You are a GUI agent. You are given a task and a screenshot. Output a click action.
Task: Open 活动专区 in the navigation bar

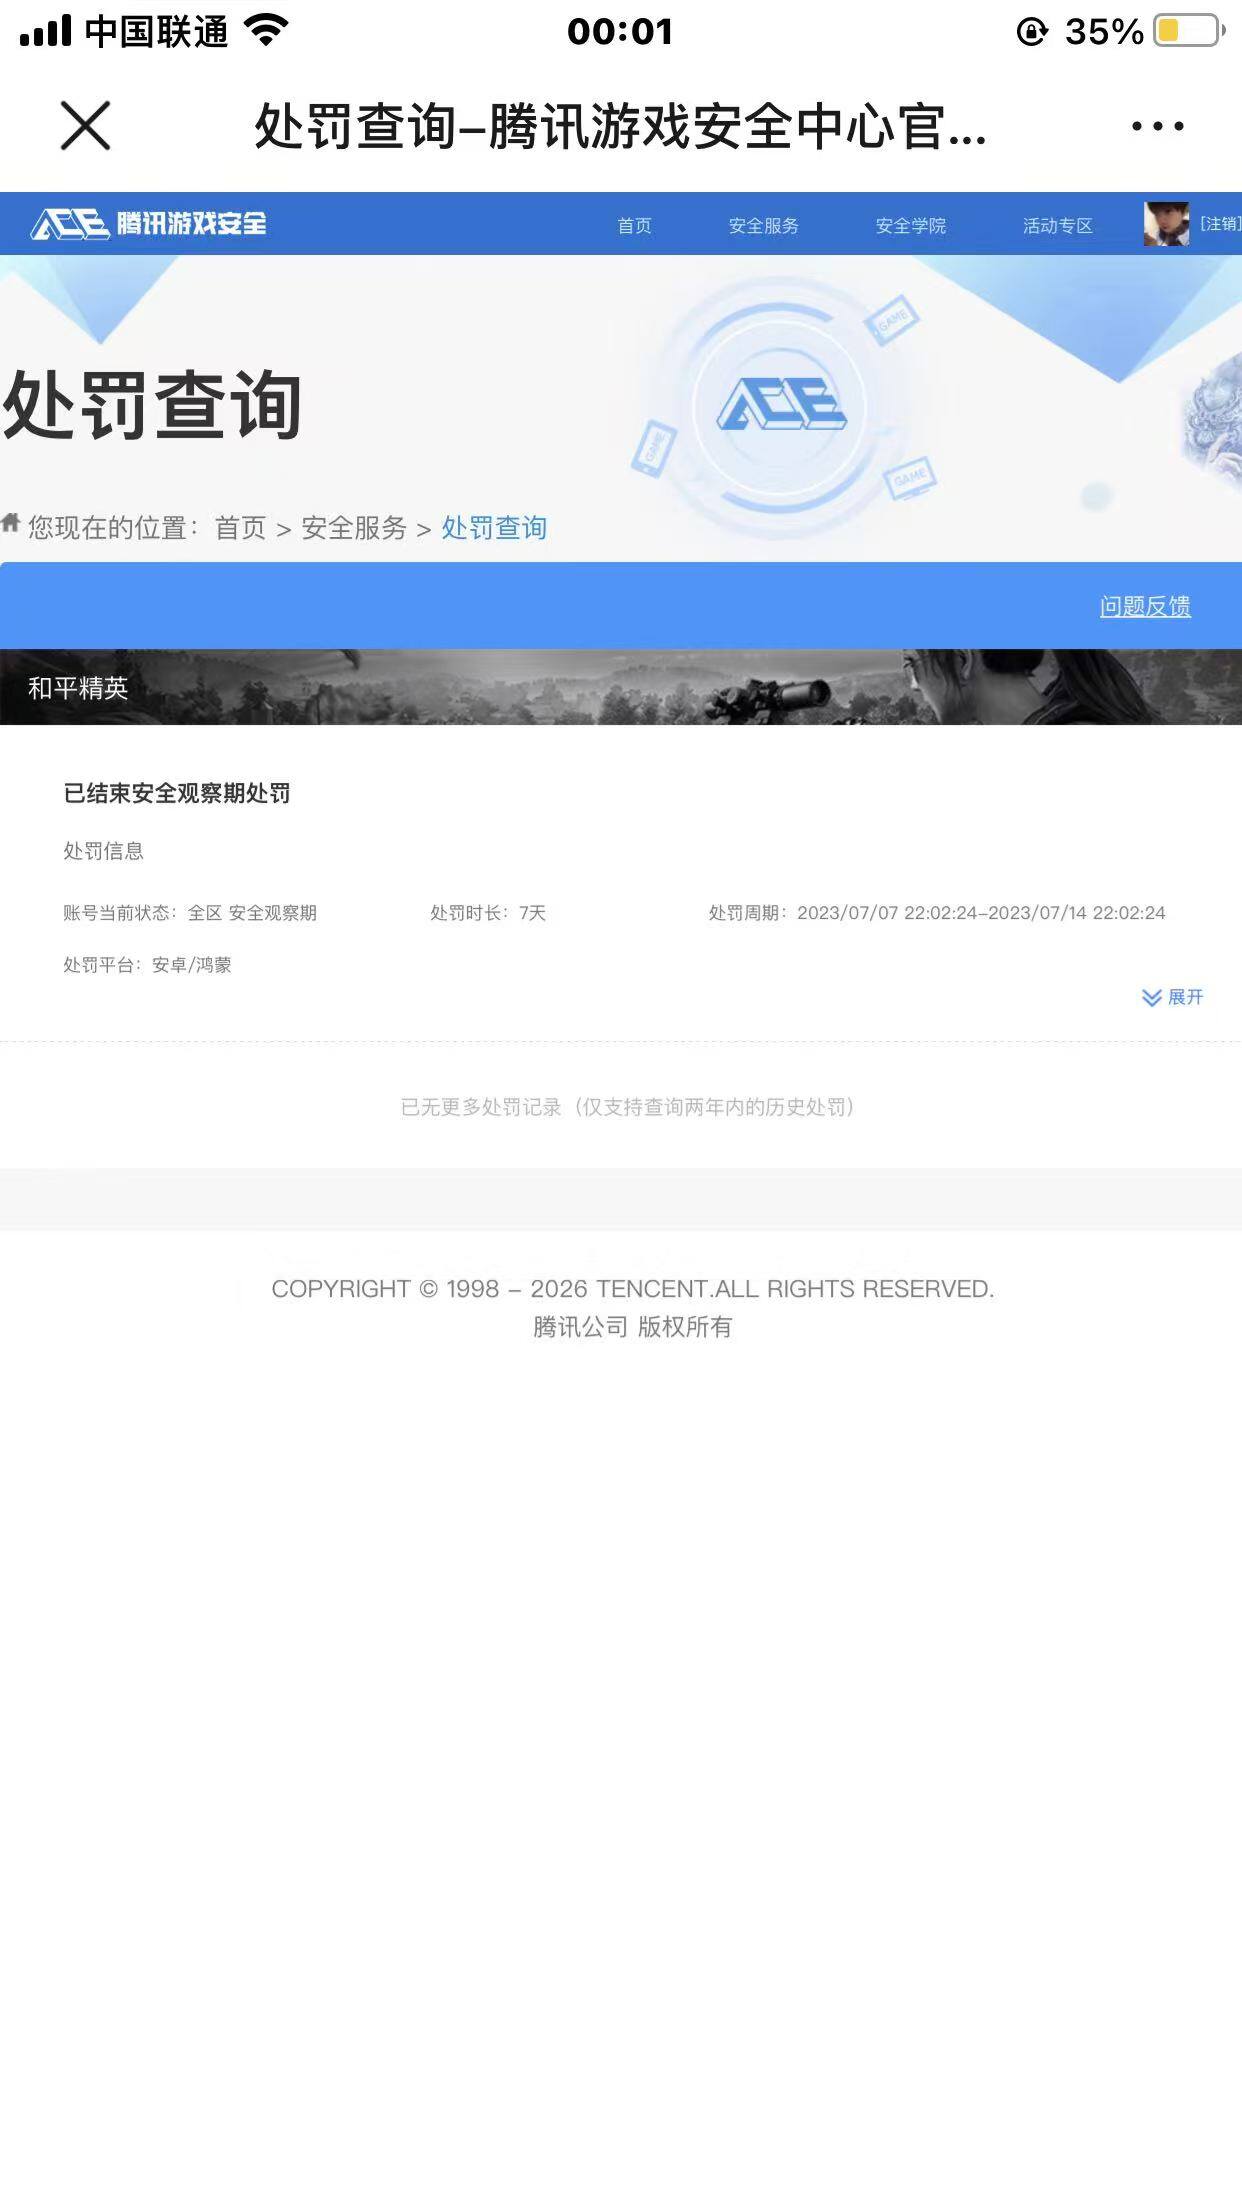click(1057, 226)
